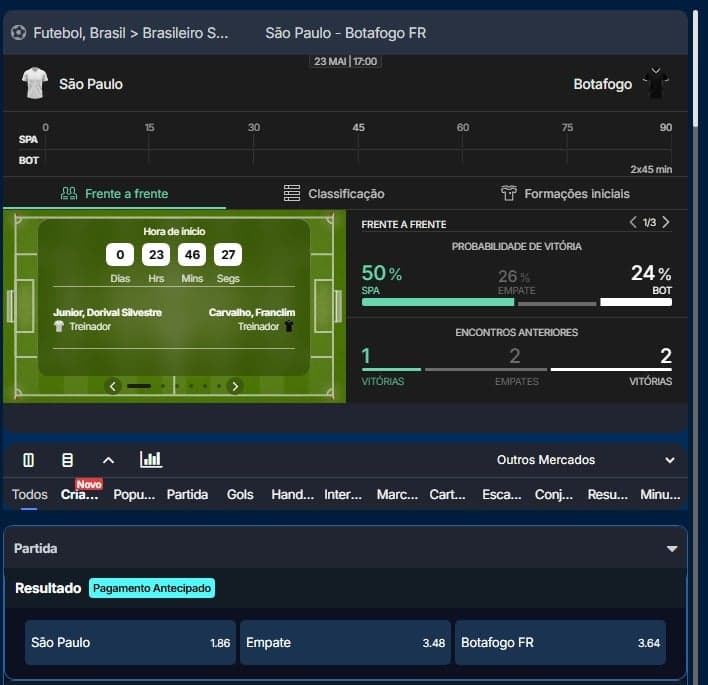Click the Empate 26% probability bar

pos(557,304)
